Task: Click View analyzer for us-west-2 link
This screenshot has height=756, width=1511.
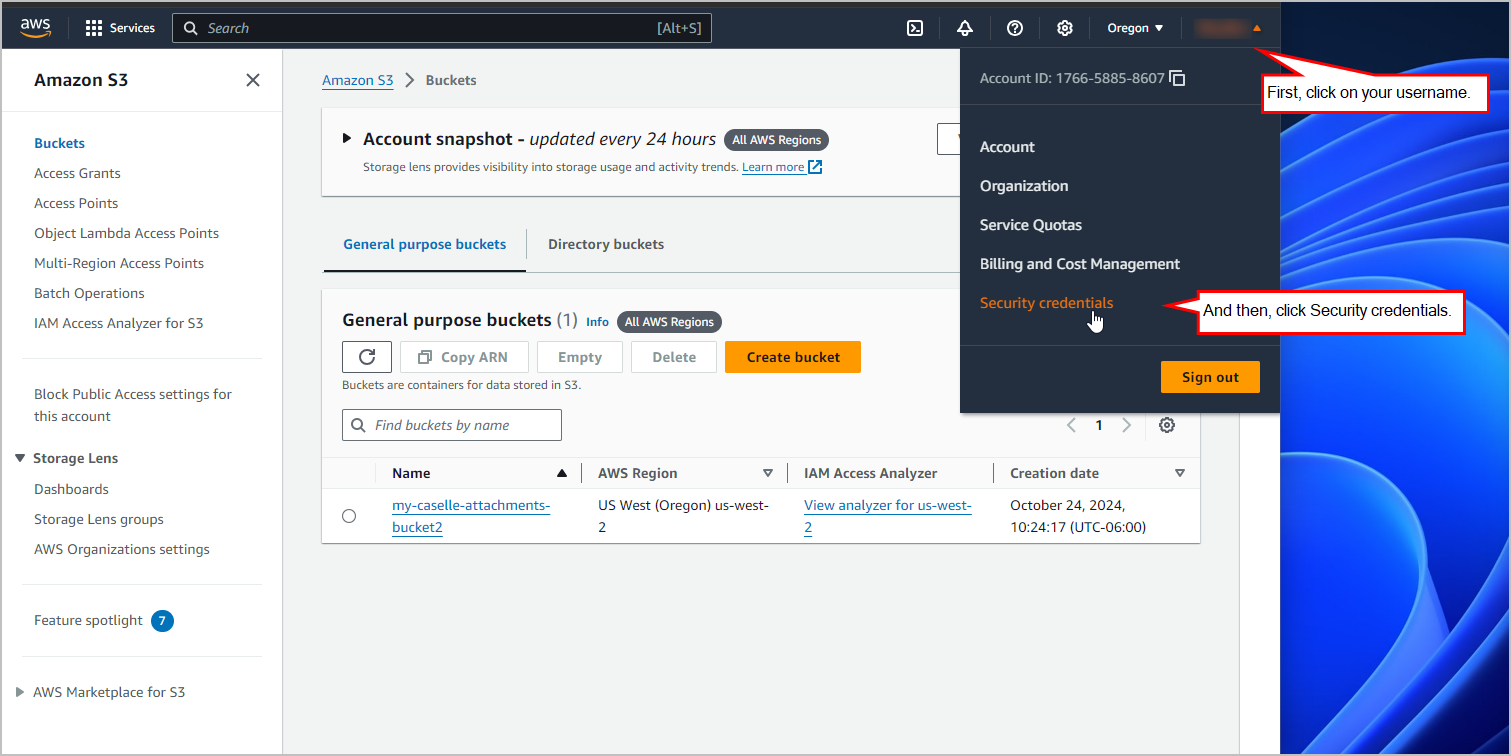Action: click(x=888, y=516)
